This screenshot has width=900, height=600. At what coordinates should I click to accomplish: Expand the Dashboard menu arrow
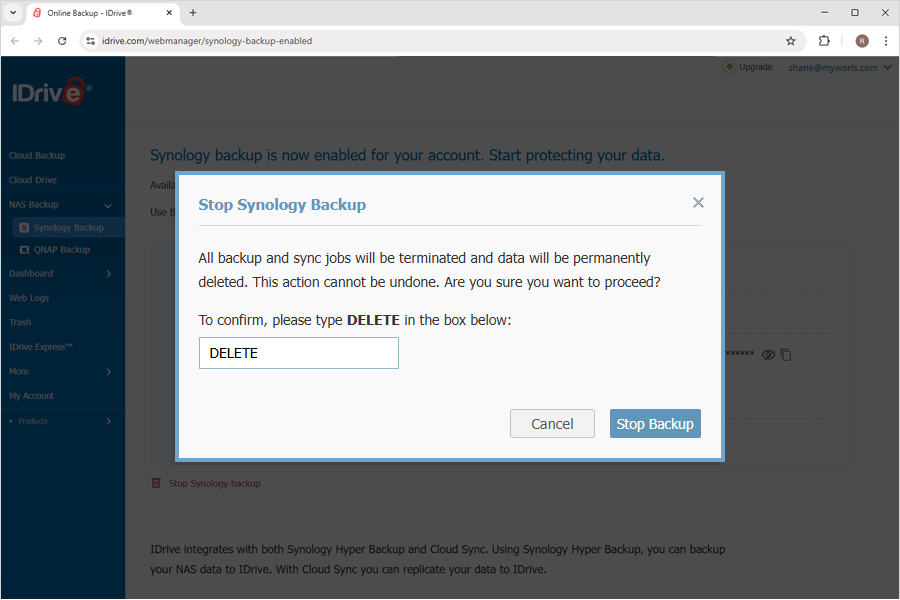pos(108,274)
